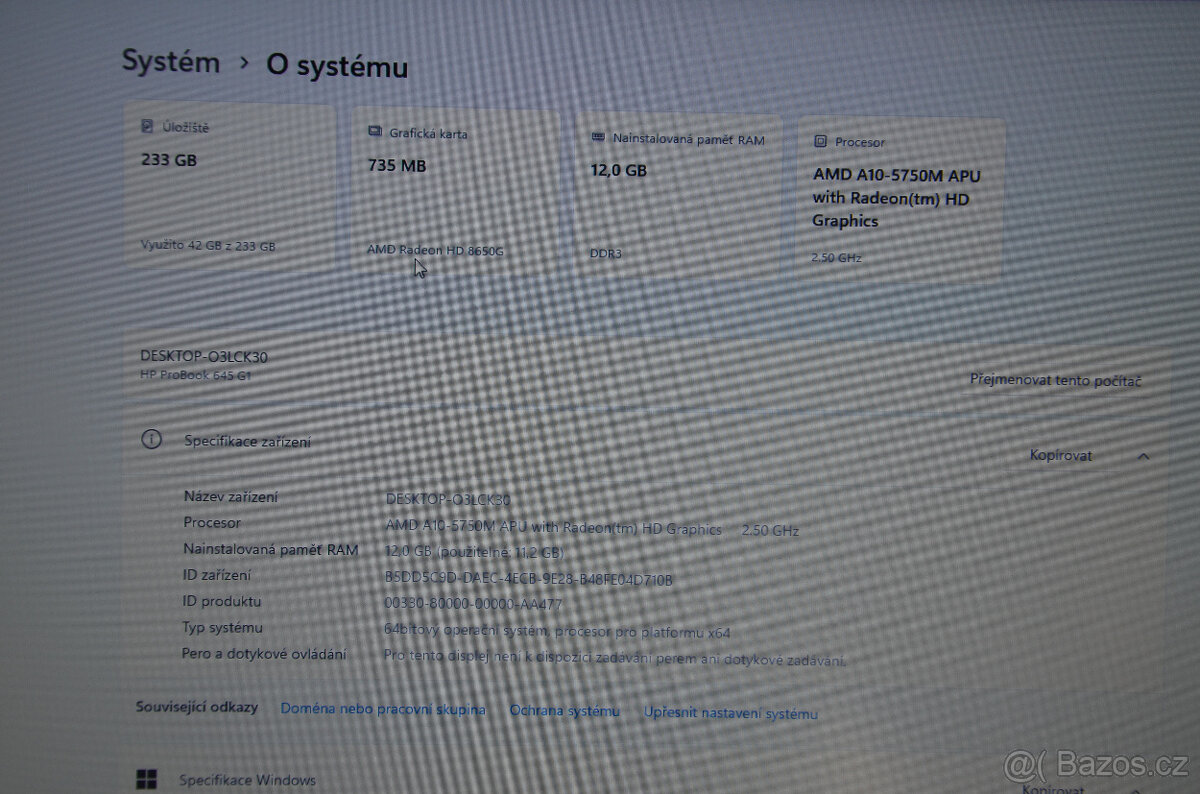Click the storage icon showing 233 GB
Viewport: 1200px width, 794px height.
(x=145, y=124)
